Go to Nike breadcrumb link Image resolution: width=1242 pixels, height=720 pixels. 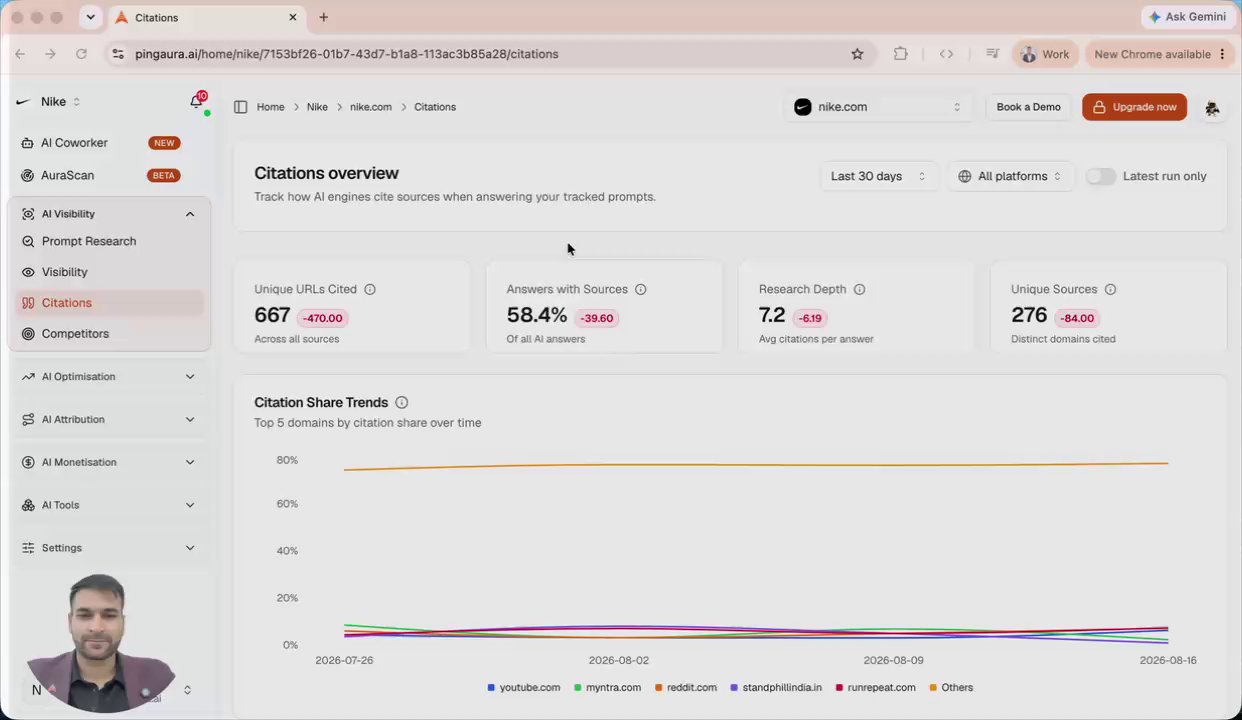click(x=317, y=107)
